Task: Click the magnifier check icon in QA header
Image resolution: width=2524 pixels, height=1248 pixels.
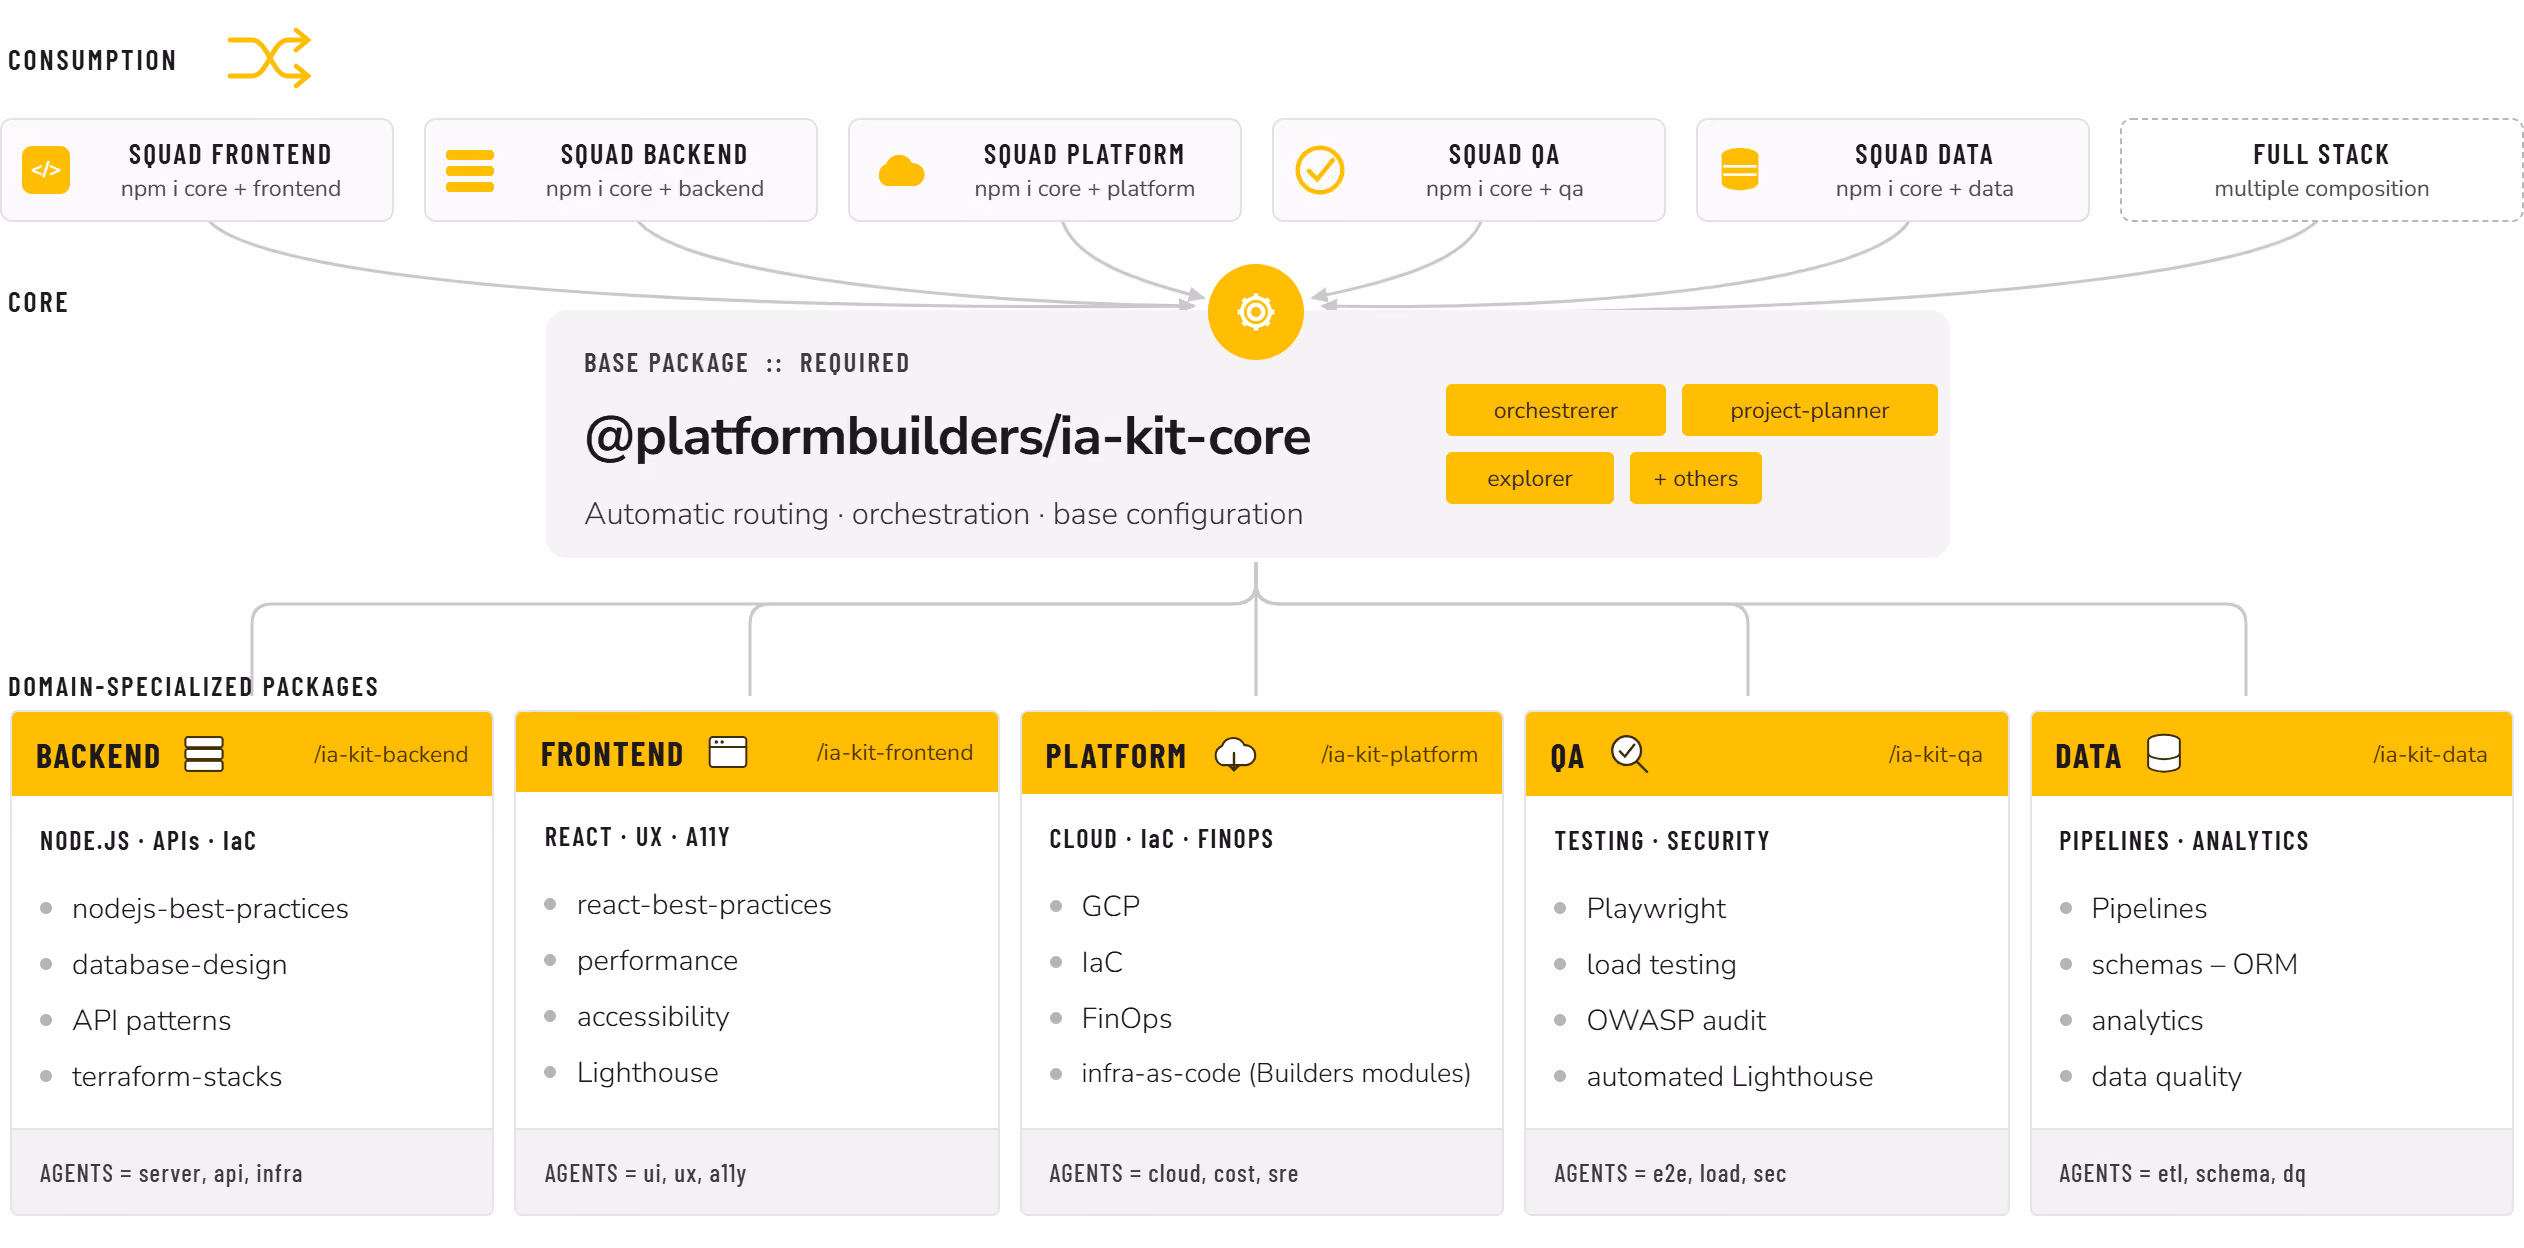Action: (1630, 754)
